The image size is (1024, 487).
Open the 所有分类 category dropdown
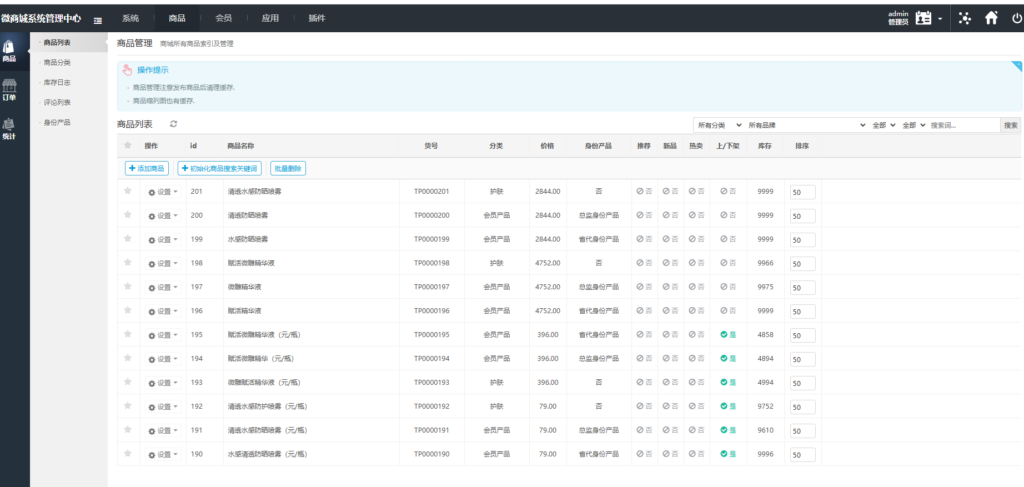[719, 125]
